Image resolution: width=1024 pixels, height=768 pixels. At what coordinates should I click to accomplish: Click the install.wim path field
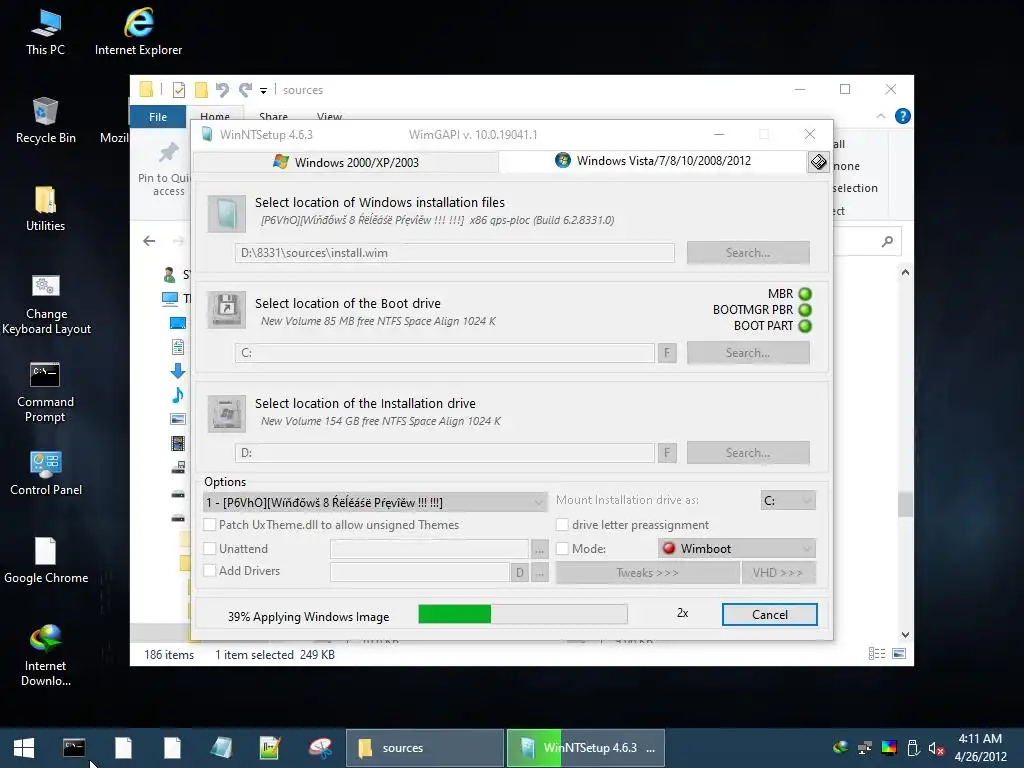tap(455, 253)
